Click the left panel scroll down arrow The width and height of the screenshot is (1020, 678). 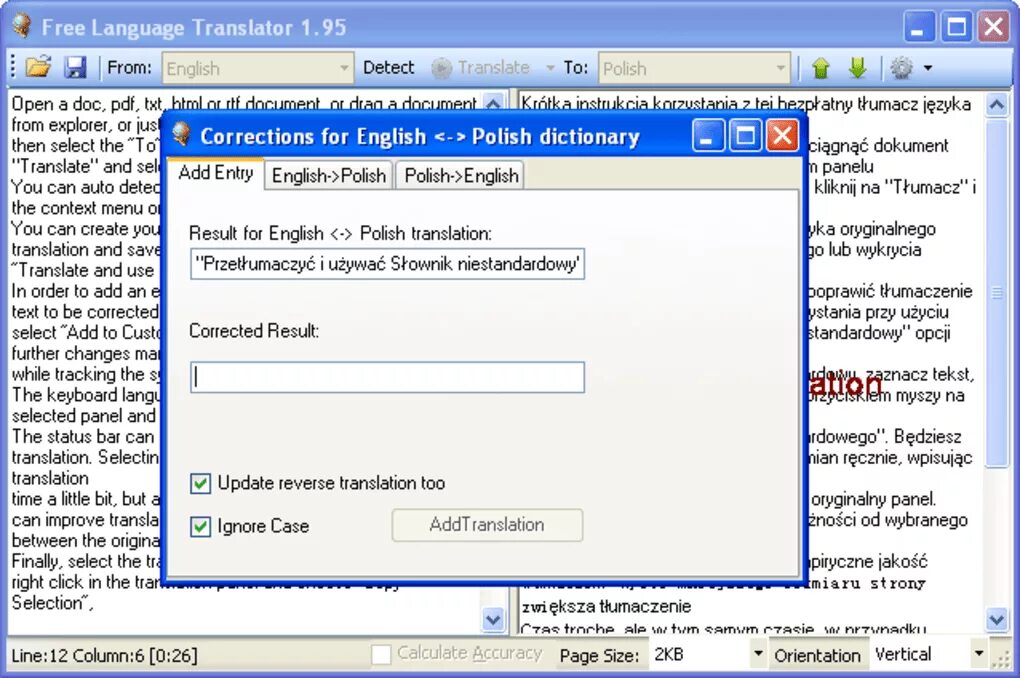coord(493,620)
